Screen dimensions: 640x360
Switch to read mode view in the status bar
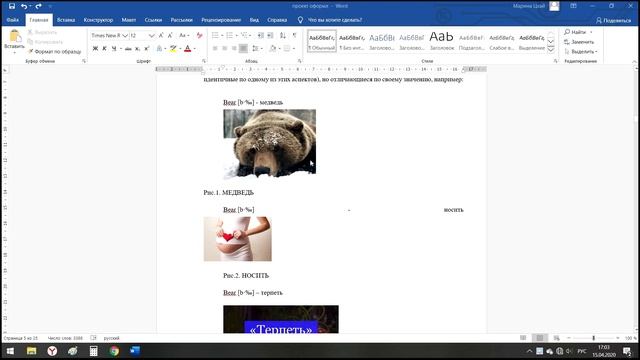pos(523,338)
